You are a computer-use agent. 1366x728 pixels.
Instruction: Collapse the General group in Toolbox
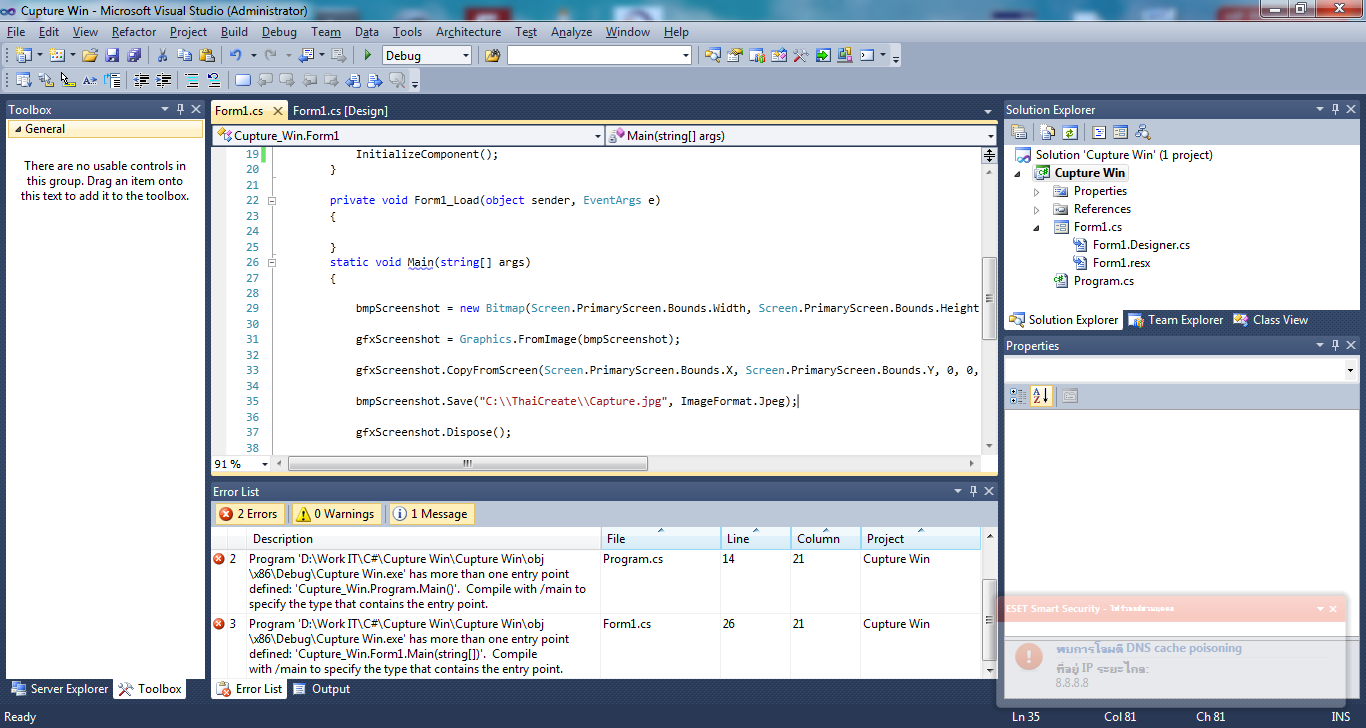[x=16, y=129]
